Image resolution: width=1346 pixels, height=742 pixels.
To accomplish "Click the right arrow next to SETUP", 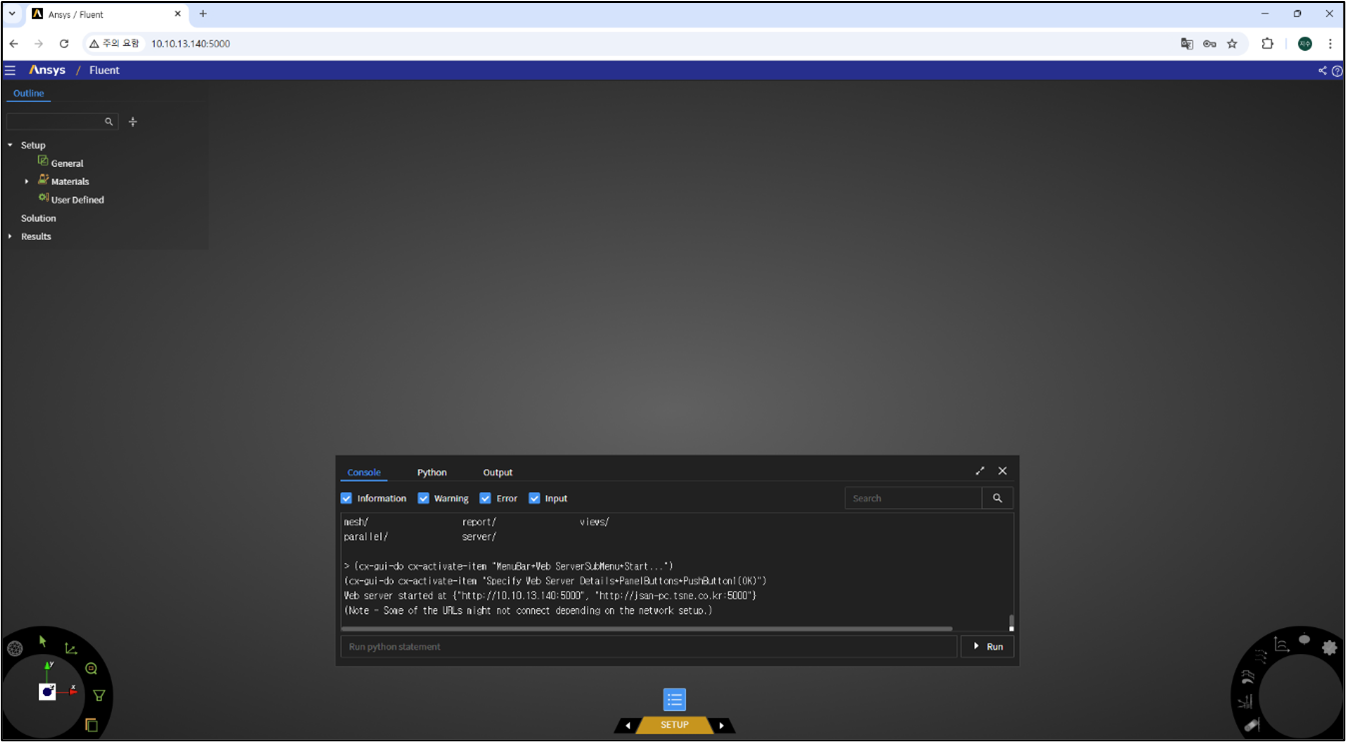I will coord(722,725).
